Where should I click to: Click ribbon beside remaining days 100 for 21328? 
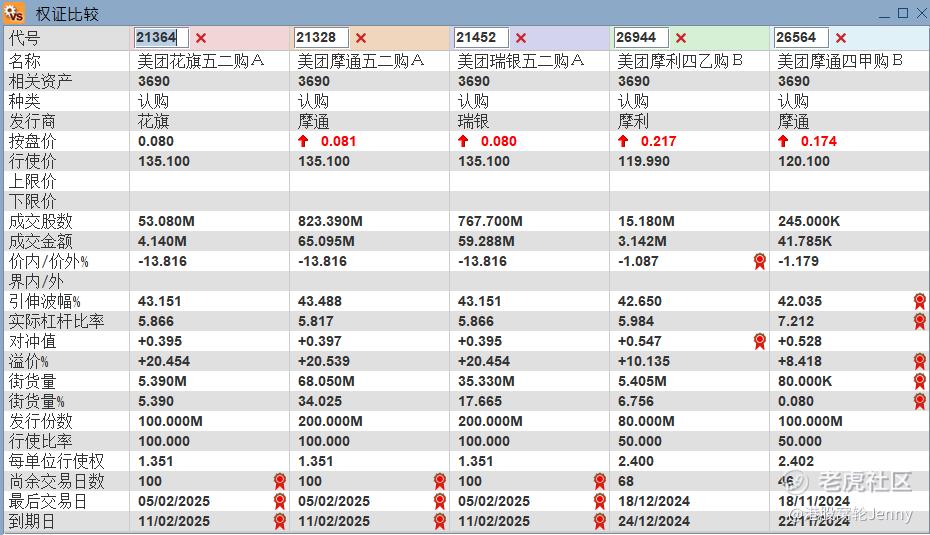coord(440,481)
